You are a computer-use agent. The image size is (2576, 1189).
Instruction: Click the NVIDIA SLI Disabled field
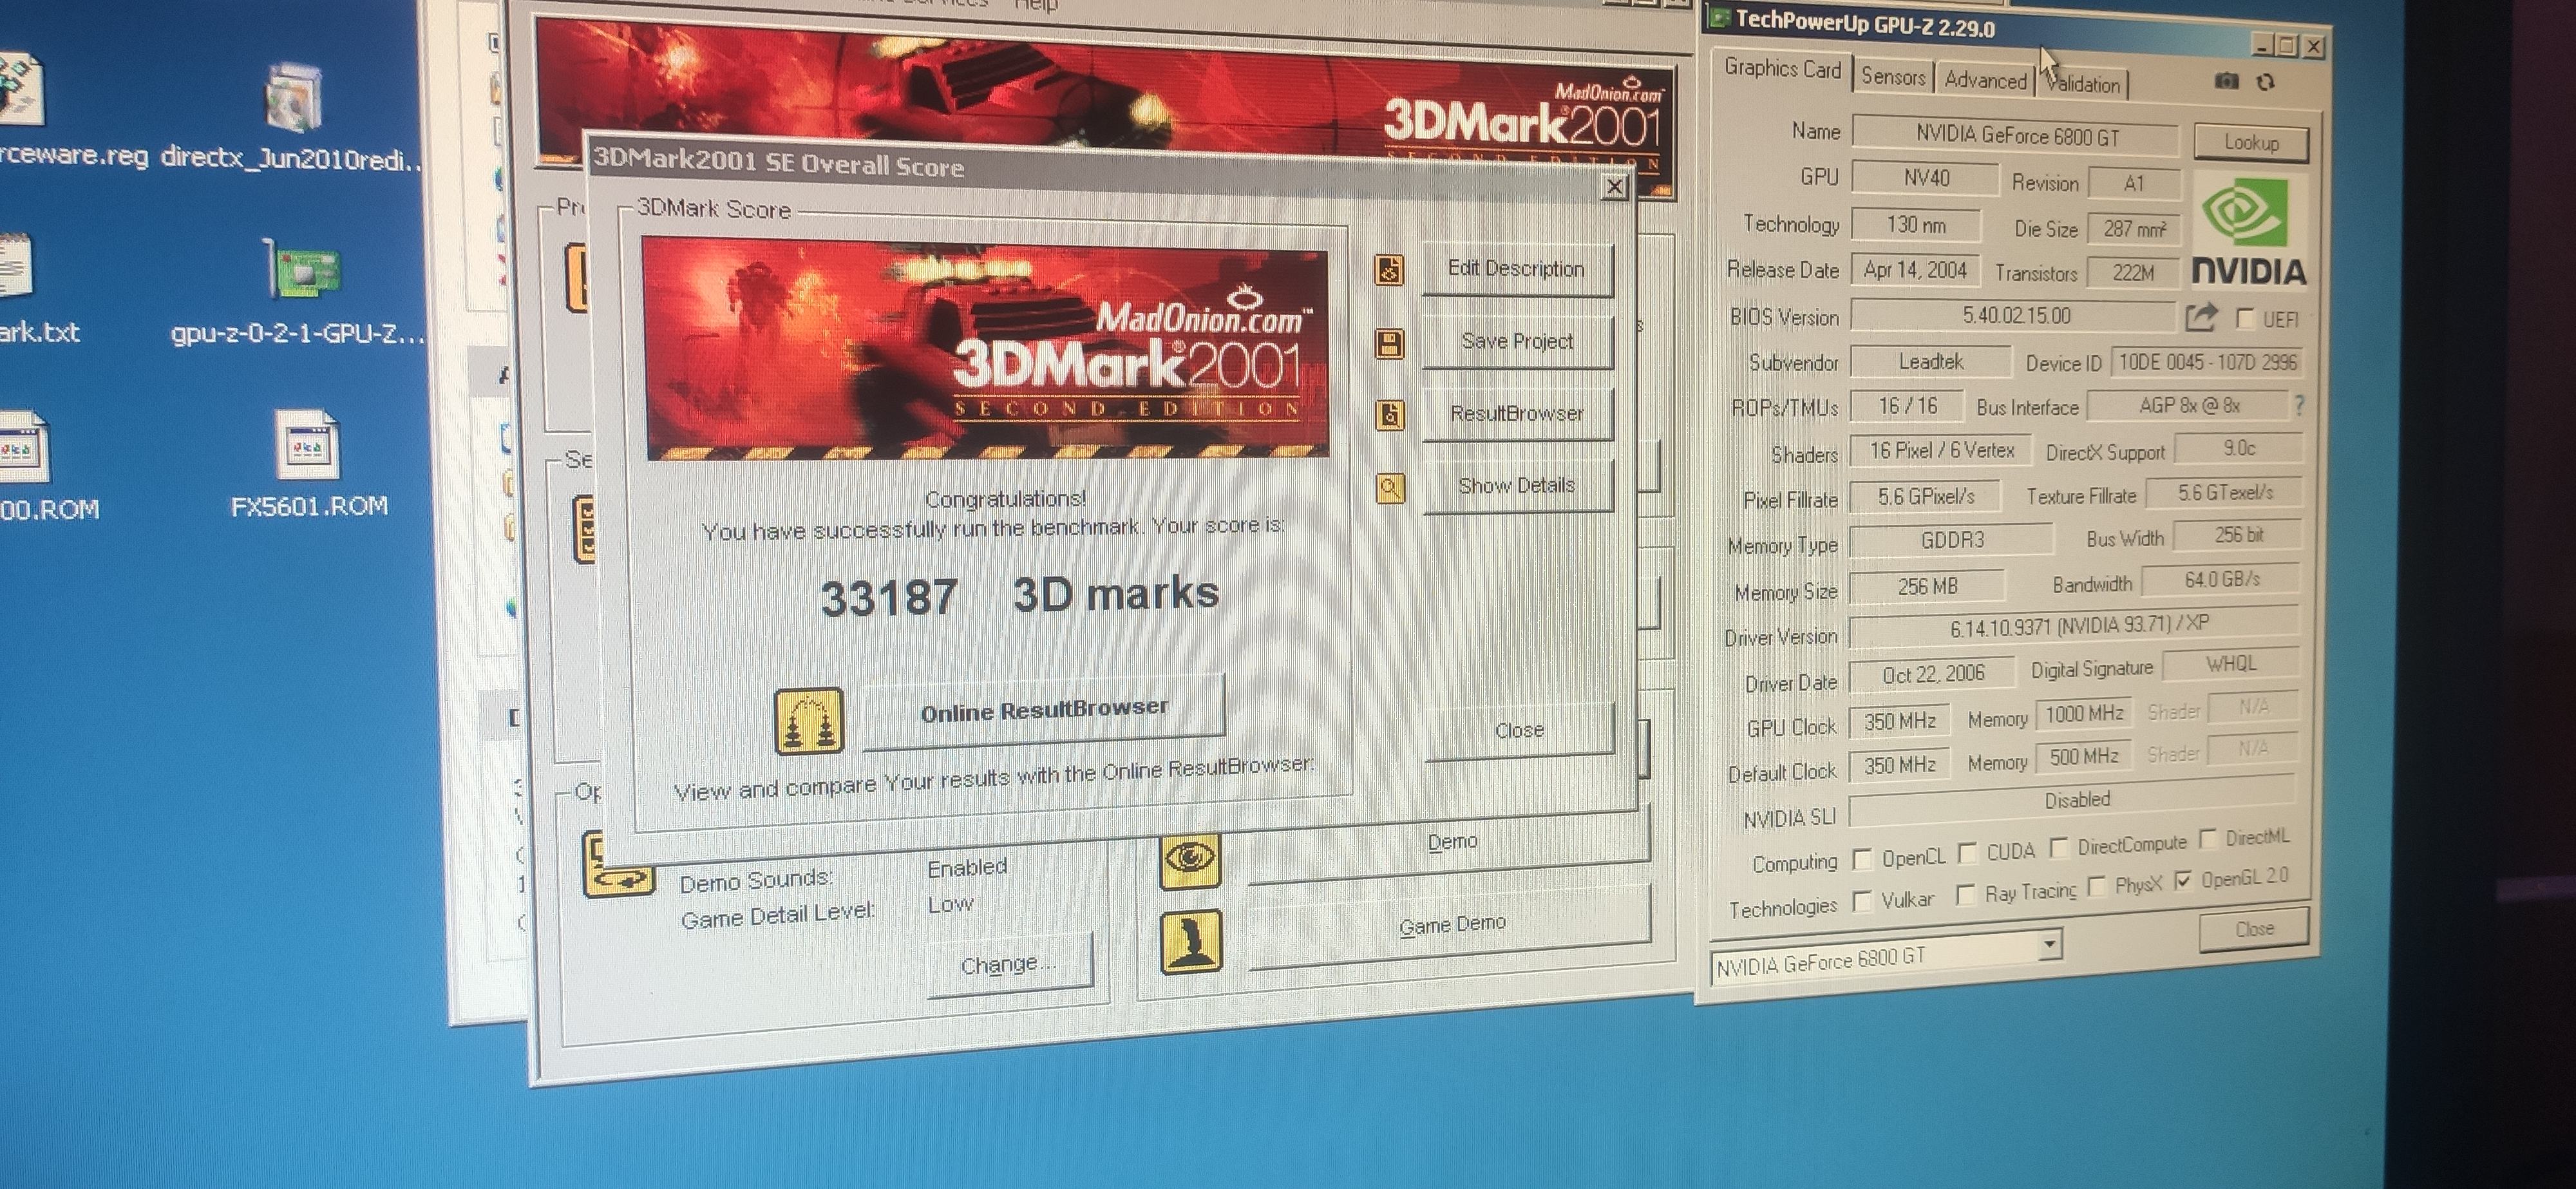point(2072,802)
